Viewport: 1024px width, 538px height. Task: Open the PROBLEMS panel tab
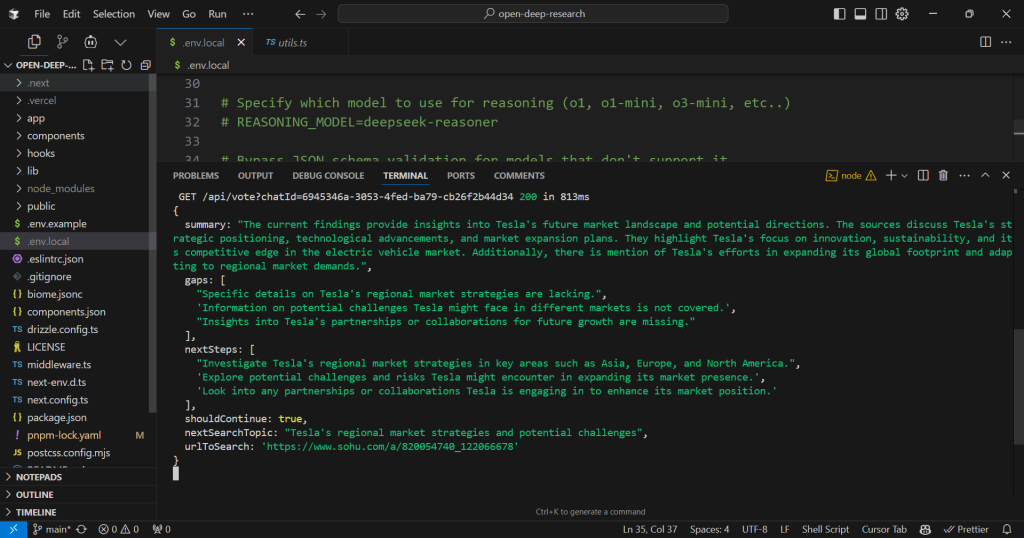(x=195, y=175)
